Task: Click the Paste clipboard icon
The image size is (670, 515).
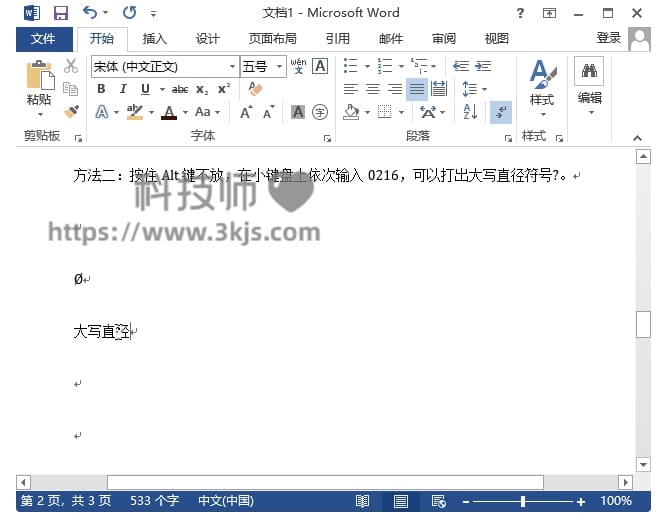Action: (x=40, y=77)
